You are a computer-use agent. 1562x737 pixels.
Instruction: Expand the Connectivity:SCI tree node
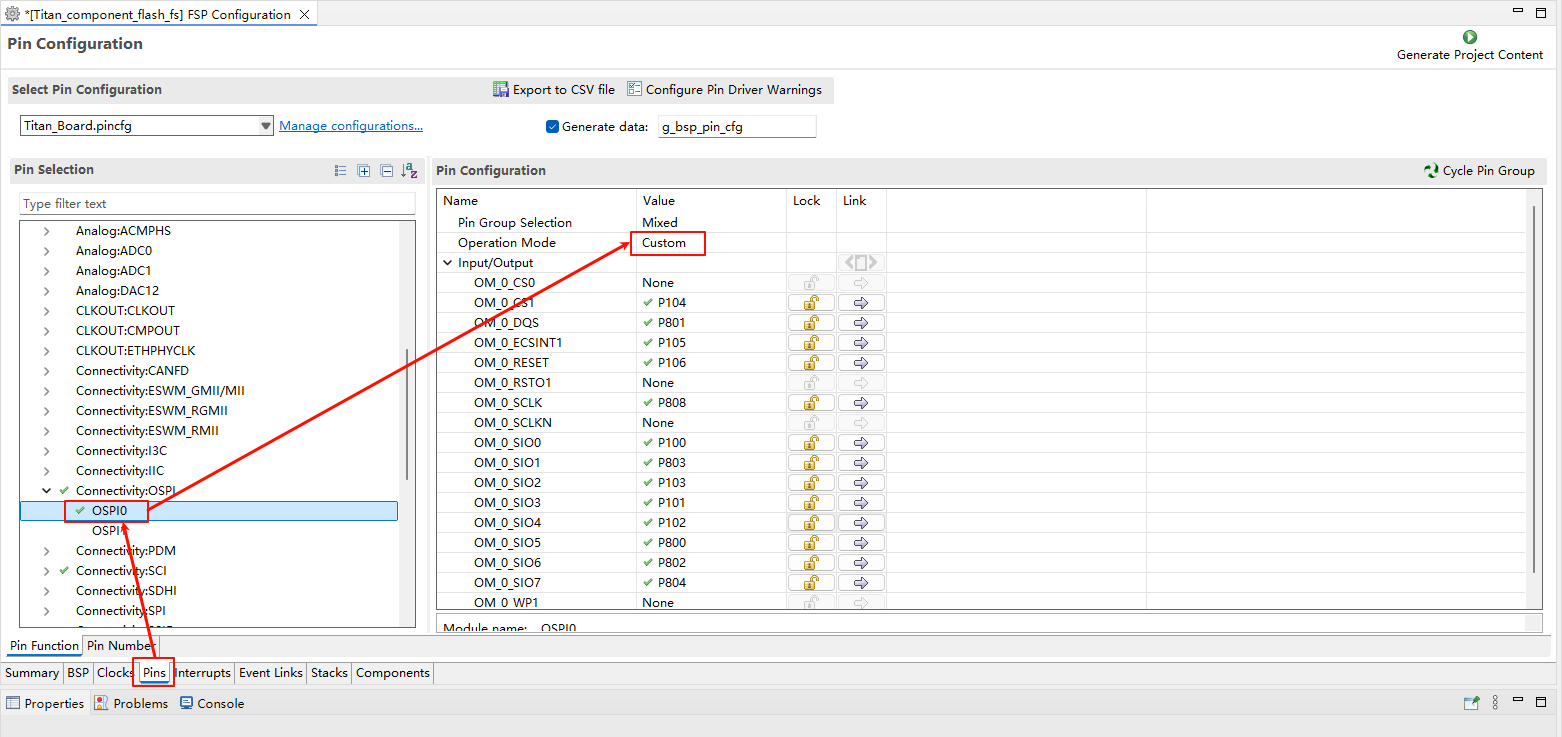(46, 571)
